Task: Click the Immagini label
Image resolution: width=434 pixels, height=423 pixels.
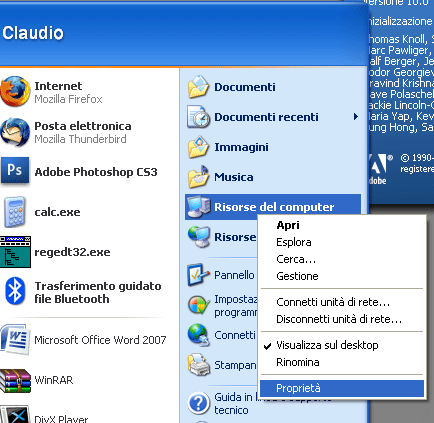Action: [241, 147]
